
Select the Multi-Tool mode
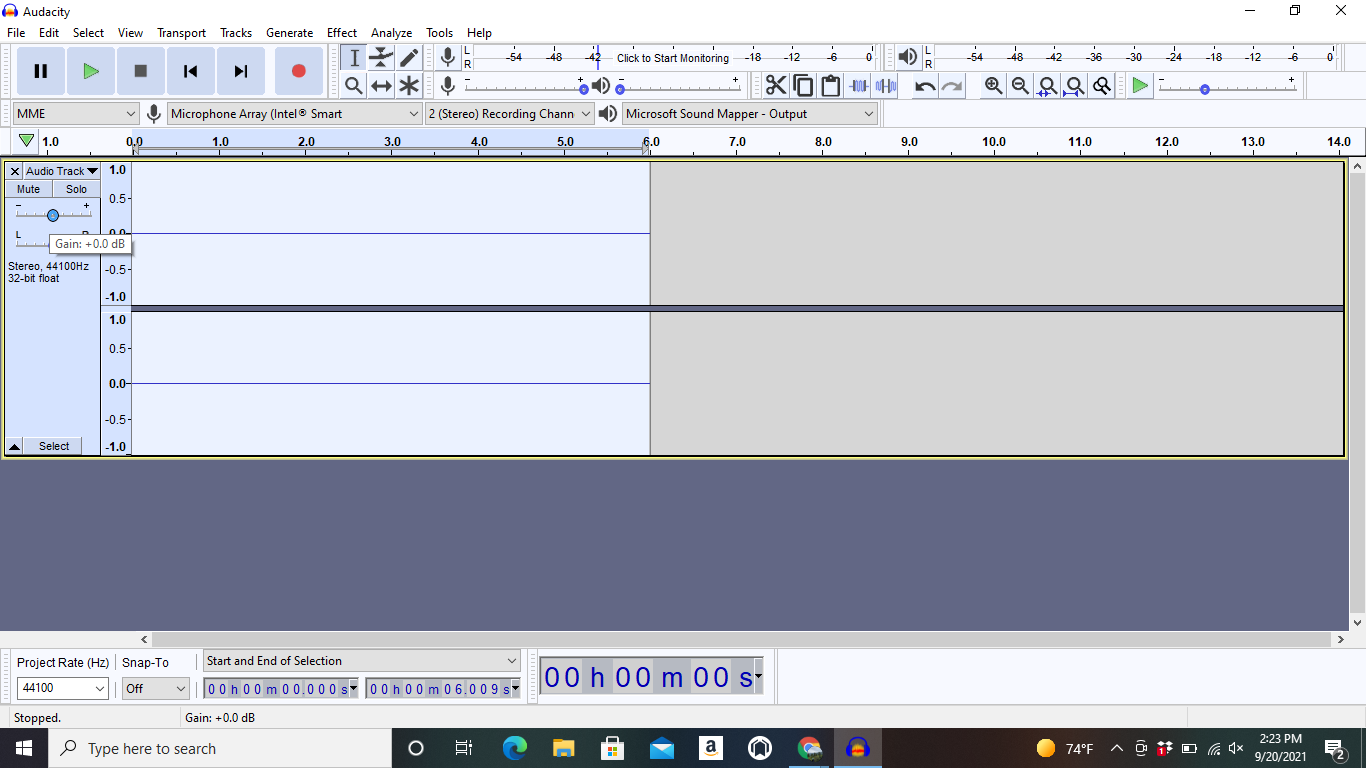click(x=409, y=85)
